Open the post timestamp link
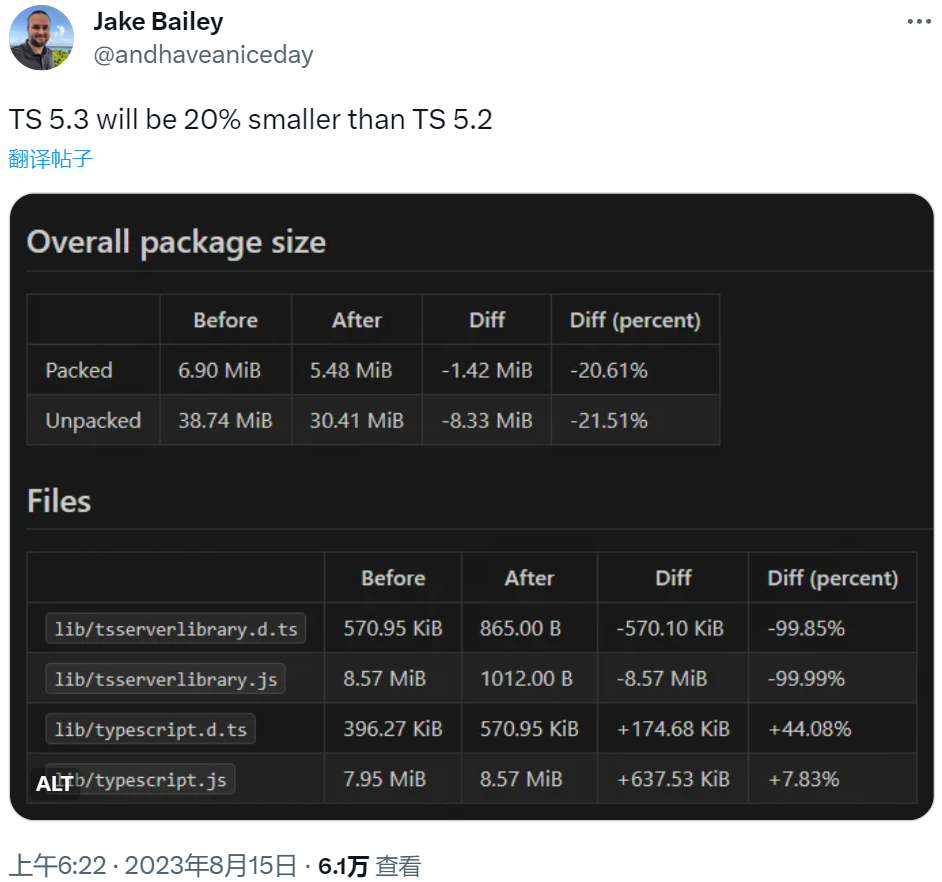Viewport: 942px width, 882px height. coord(153,865)
